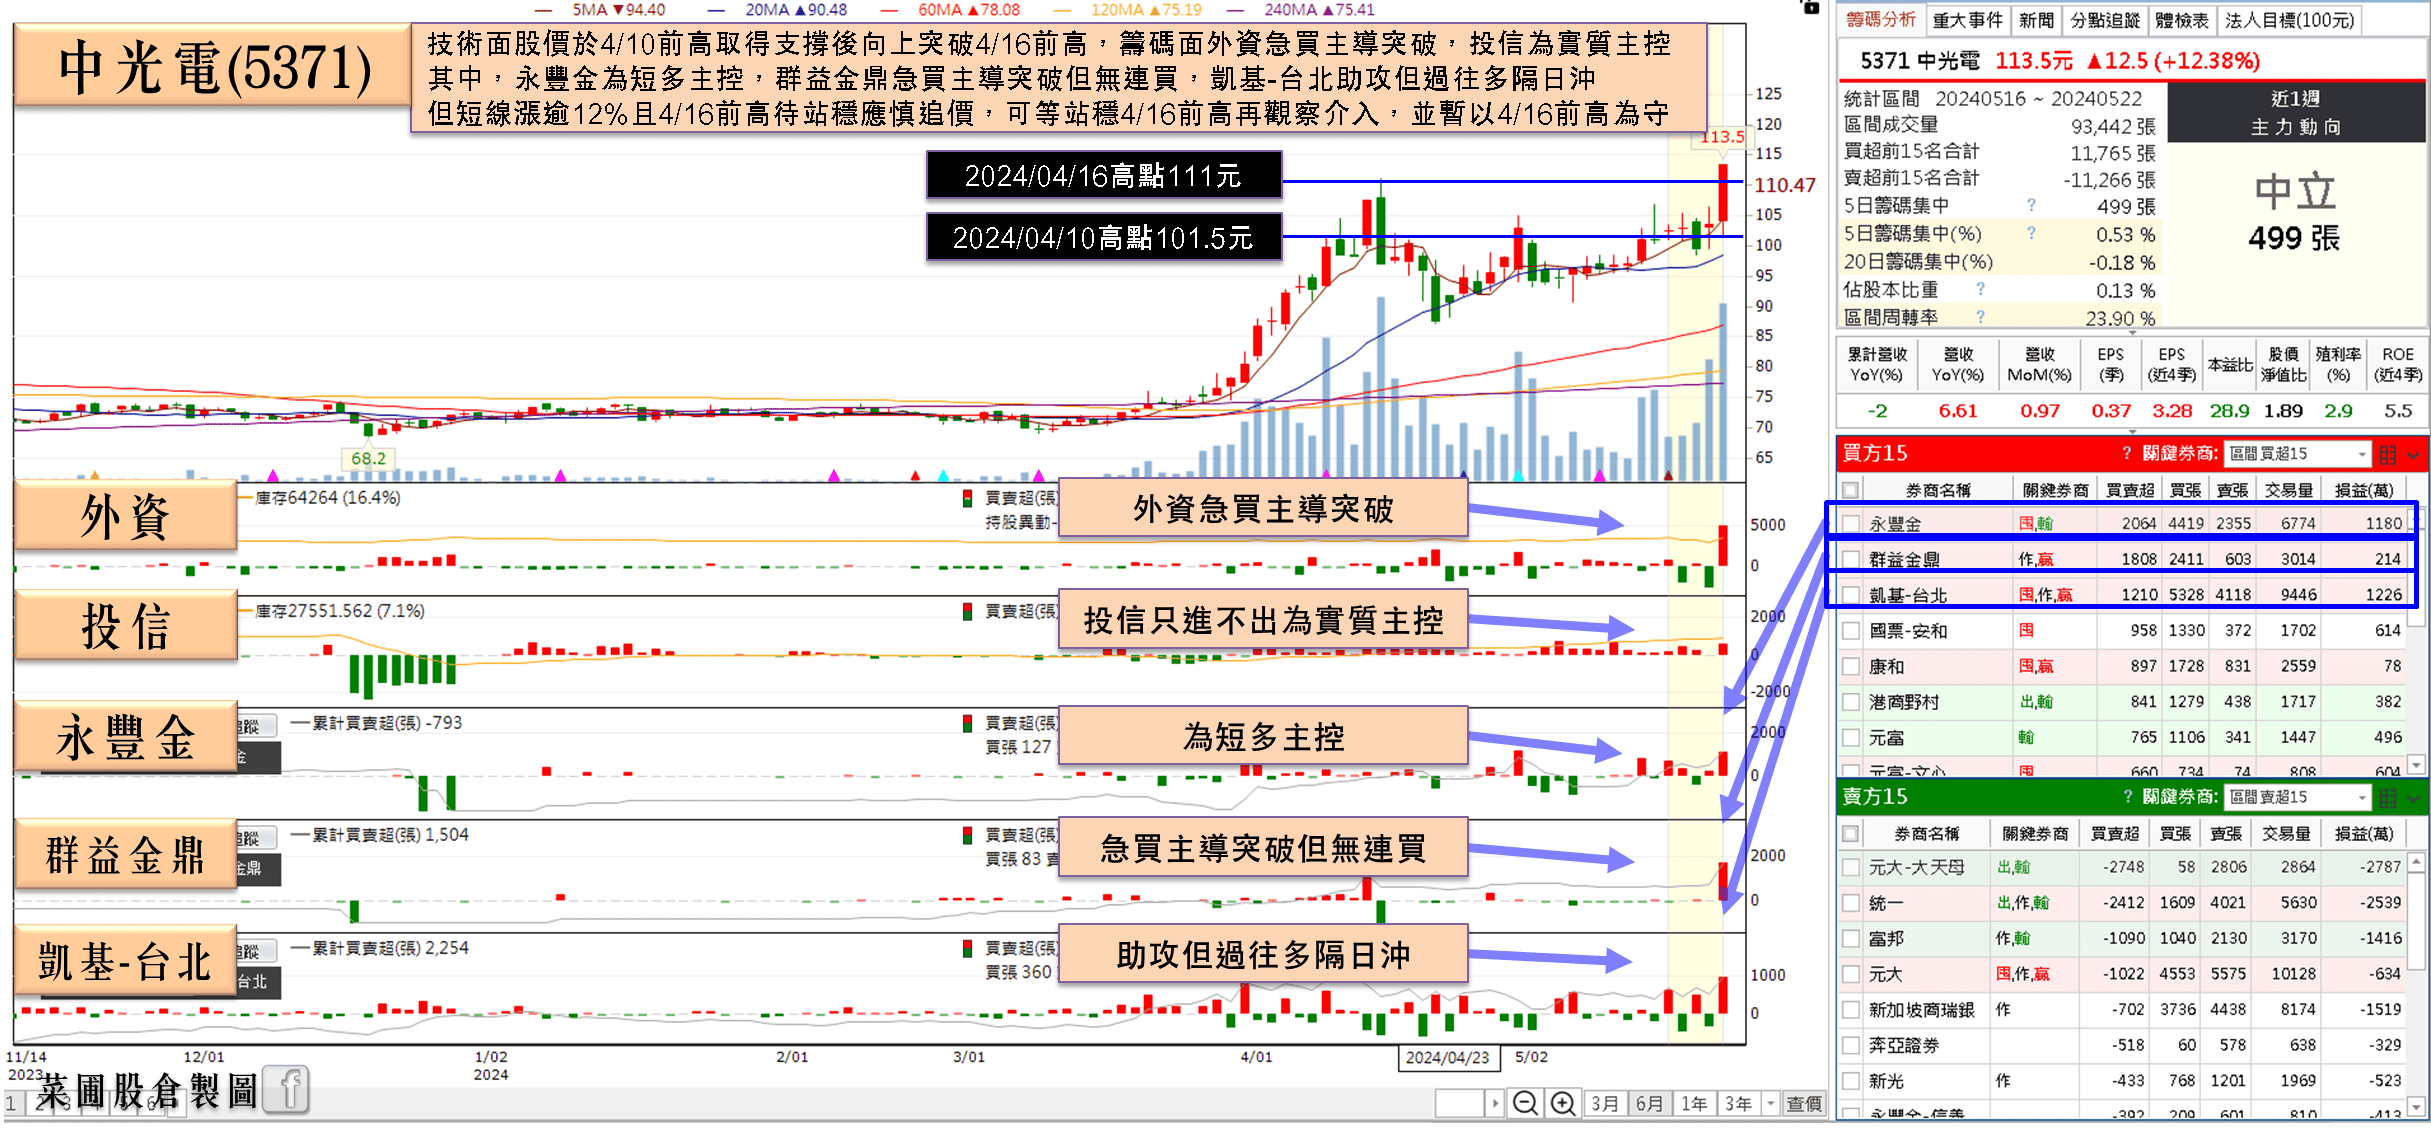Click the 20MA 90.48 moving average label
The height and width of the screenshot is (1144, 2431).
pyautogui.click(x=795, y=10)
